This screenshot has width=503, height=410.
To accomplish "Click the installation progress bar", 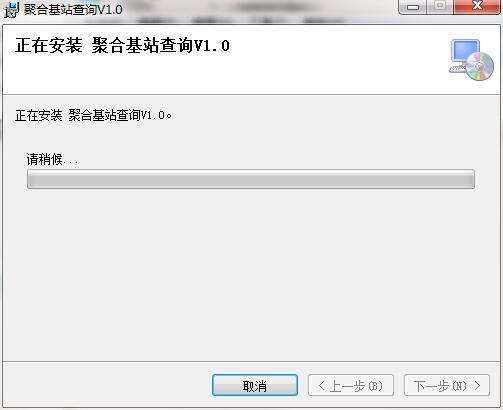I will coord(251,179).
